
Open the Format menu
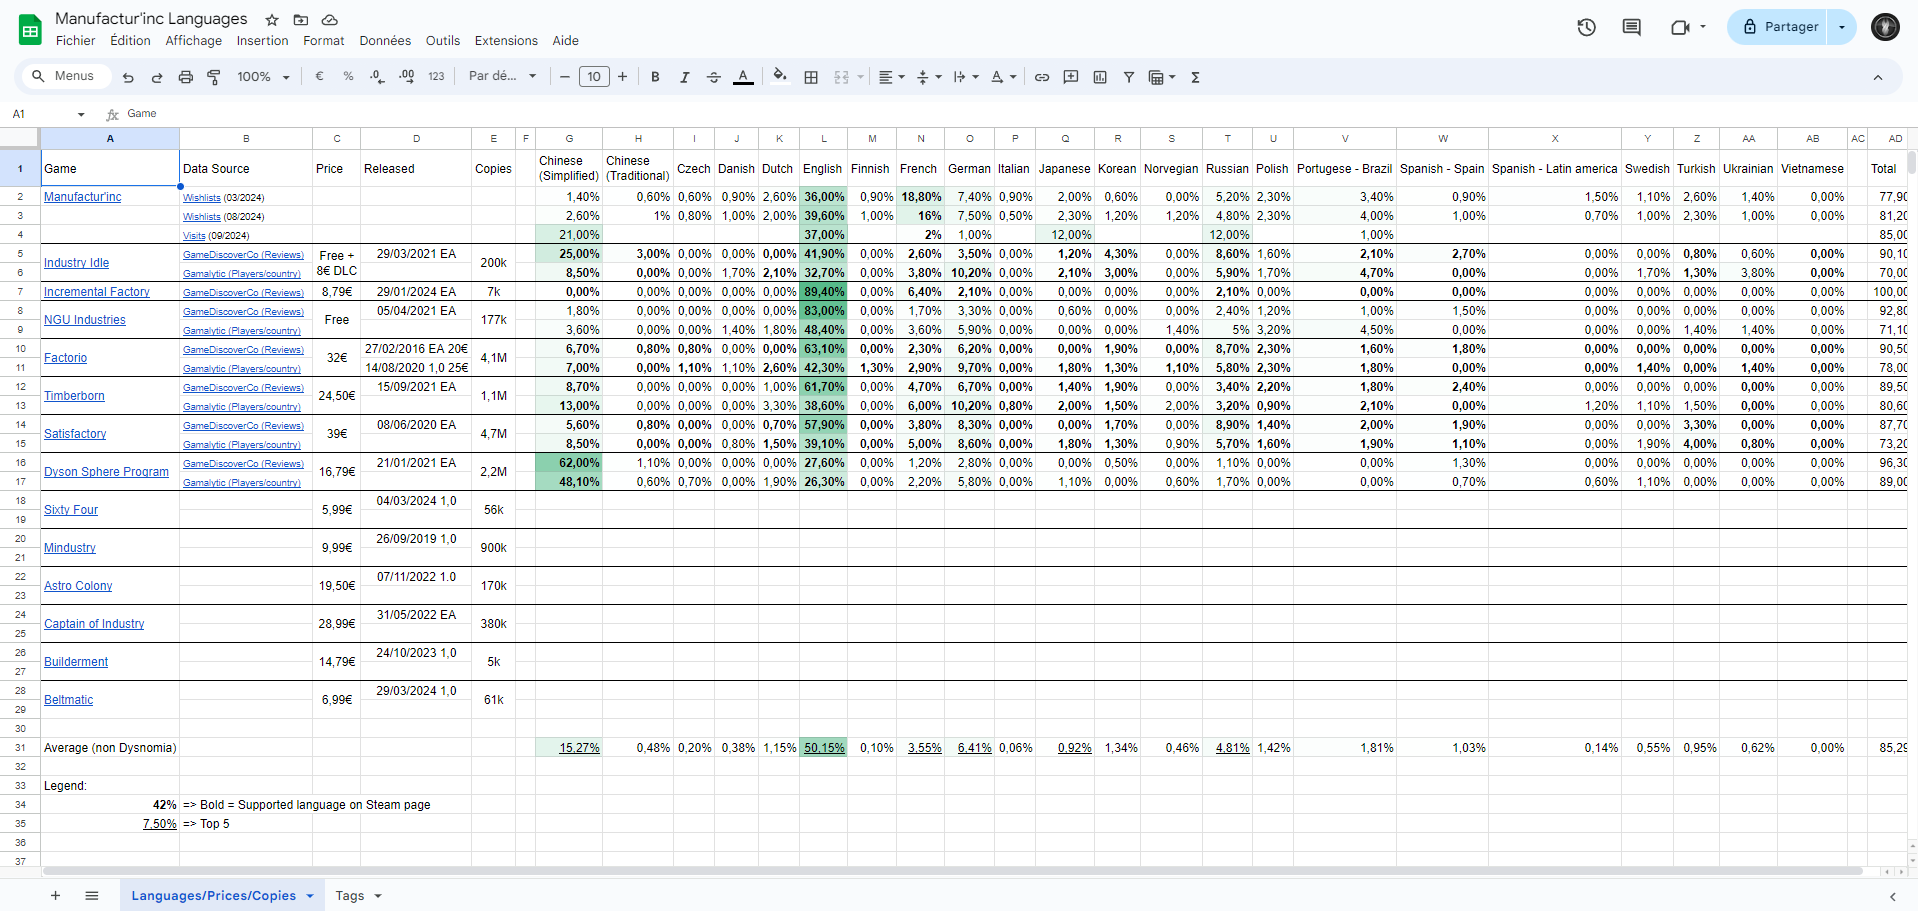pyautogui.click(x=323, y=41)
